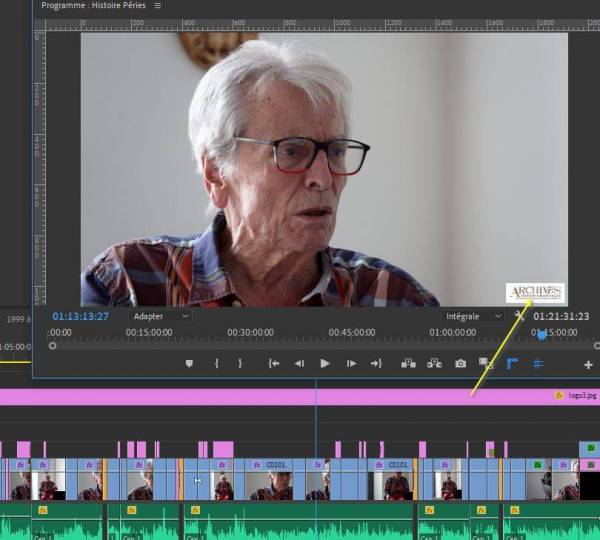Screen dimensions: 600x540
Task: Open the Intégrale playback resolution dropdown
Action: click(x=473, y=316)
